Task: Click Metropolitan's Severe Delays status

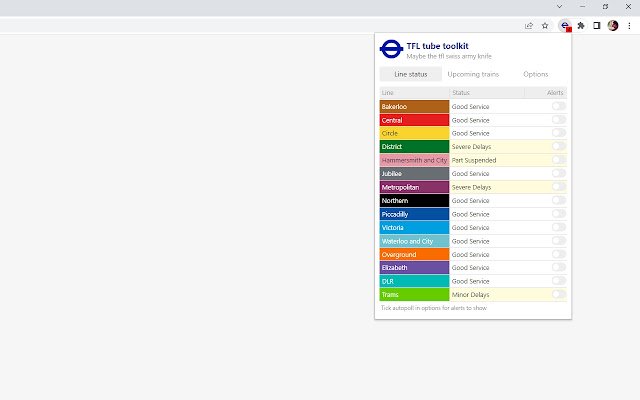Action: click(x=471, y=187)
